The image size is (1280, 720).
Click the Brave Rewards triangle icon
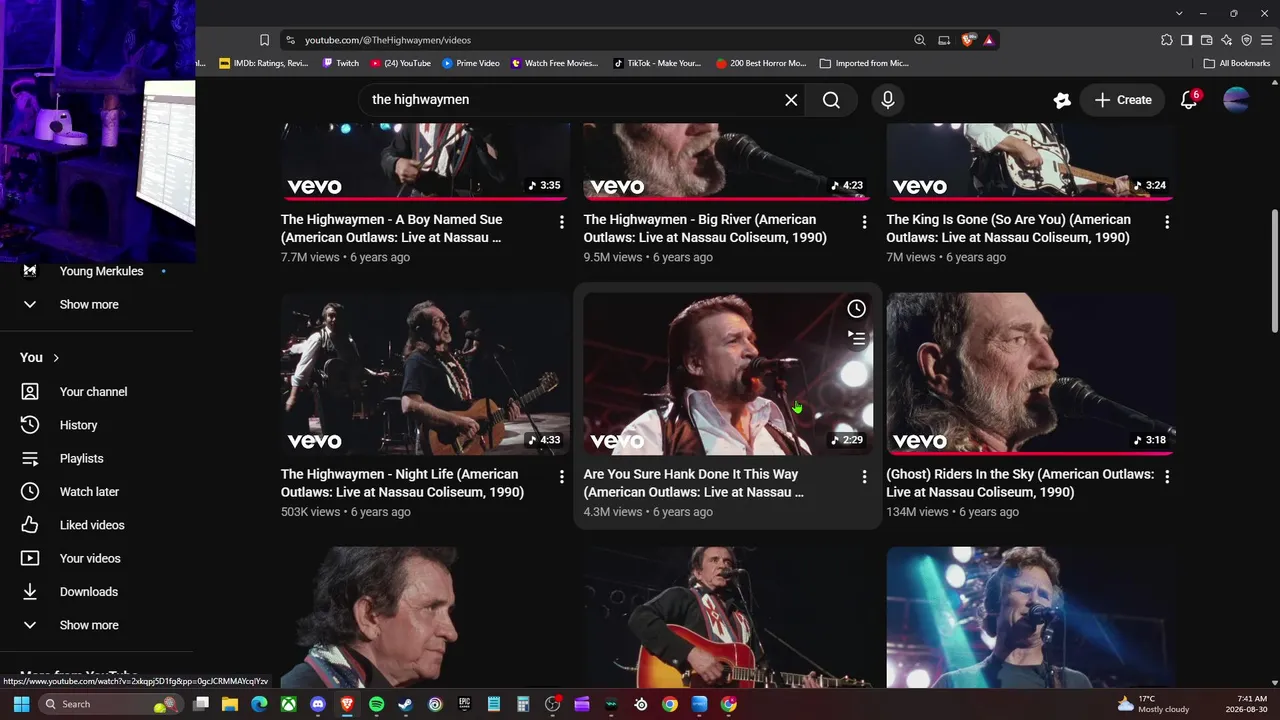tap(988, 40)
